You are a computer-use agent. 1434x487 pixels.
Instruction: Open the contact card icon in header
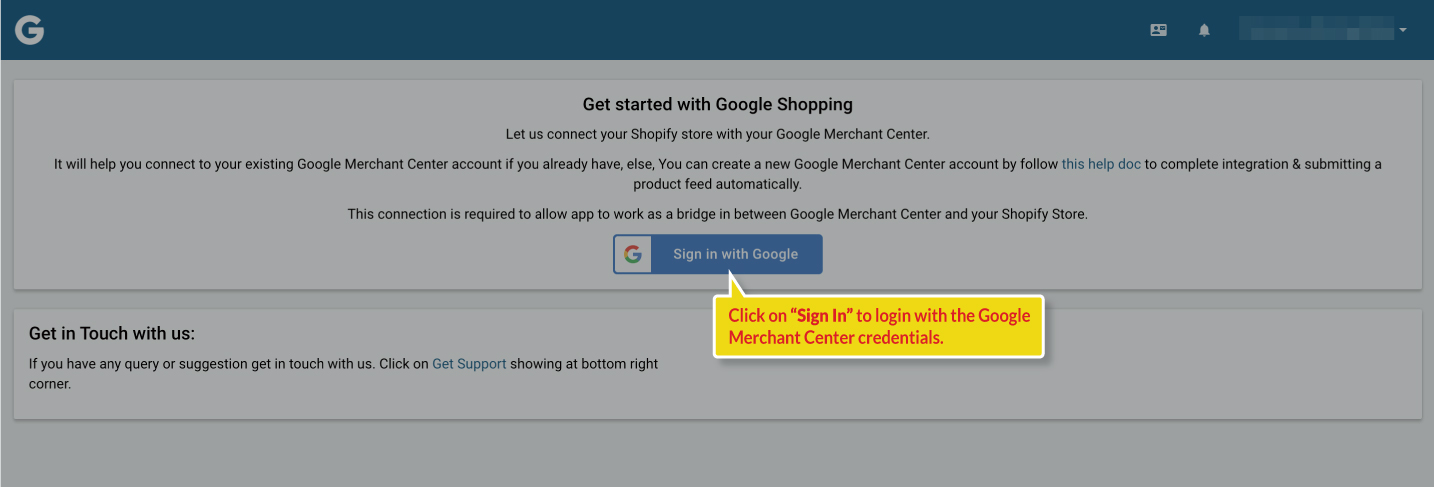click(x=1159, y=30)
